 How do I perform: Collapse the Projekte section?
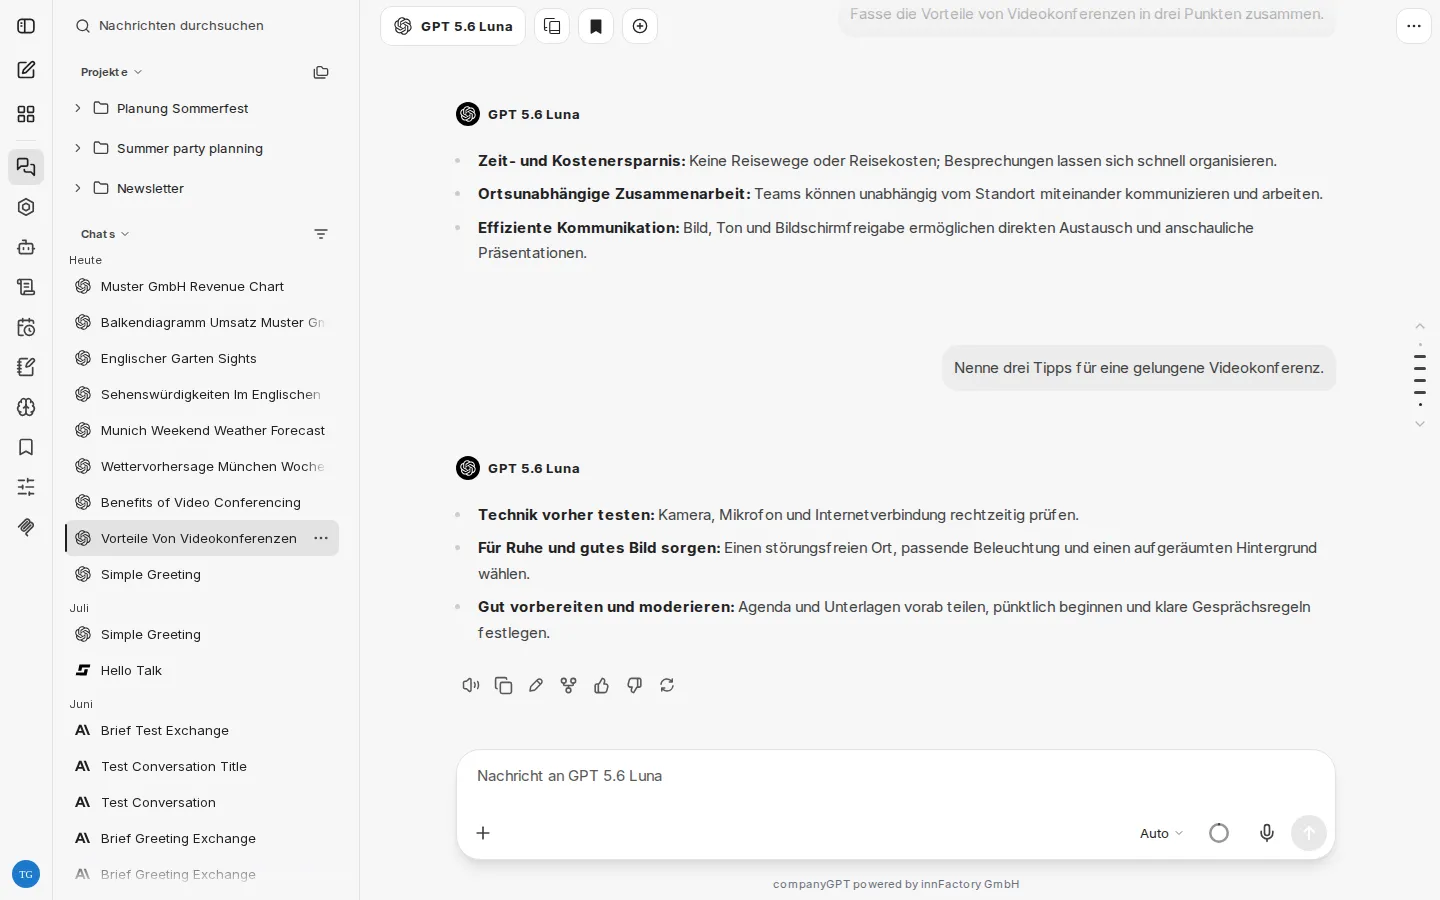point(112,72)
